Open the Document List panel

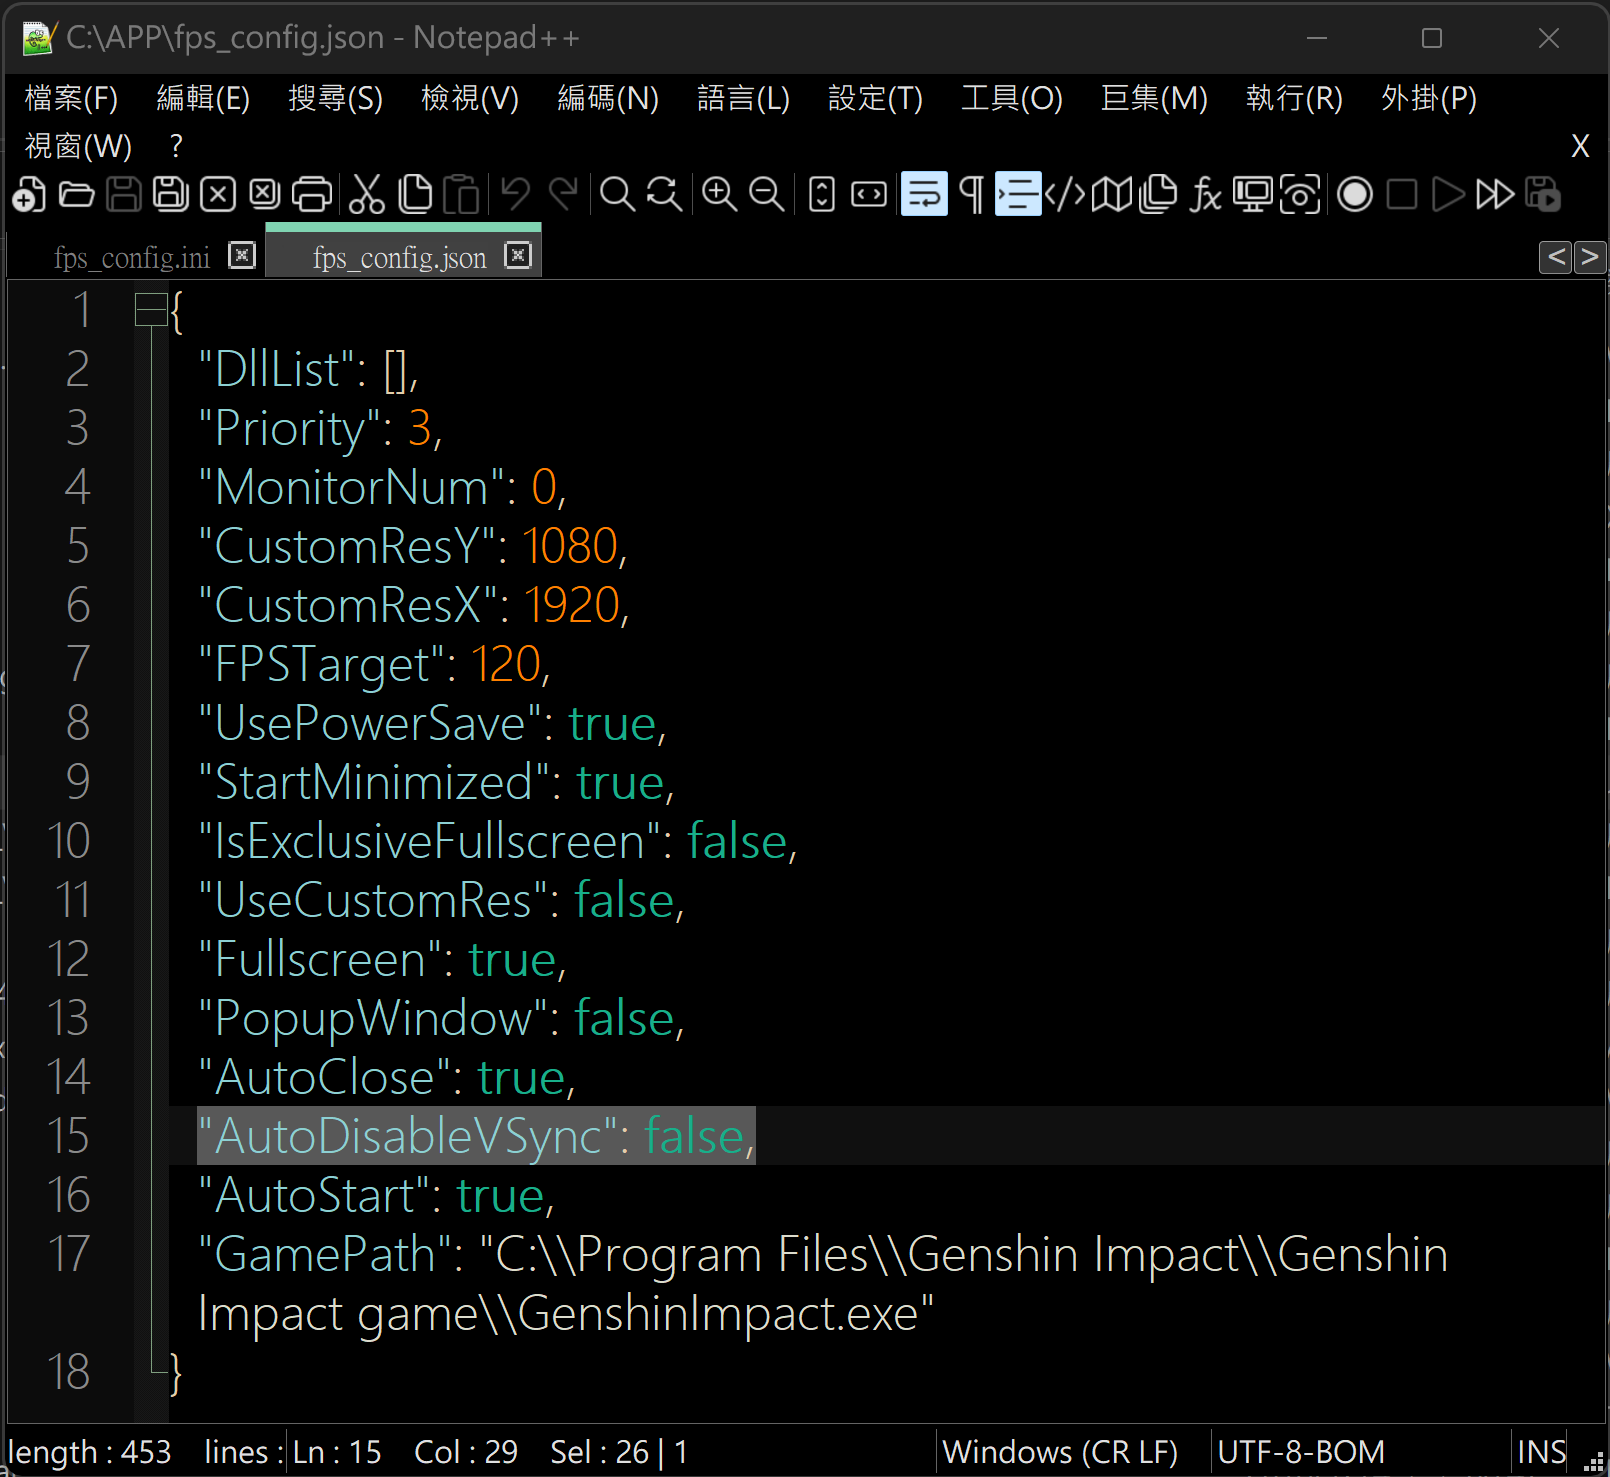1159,194
